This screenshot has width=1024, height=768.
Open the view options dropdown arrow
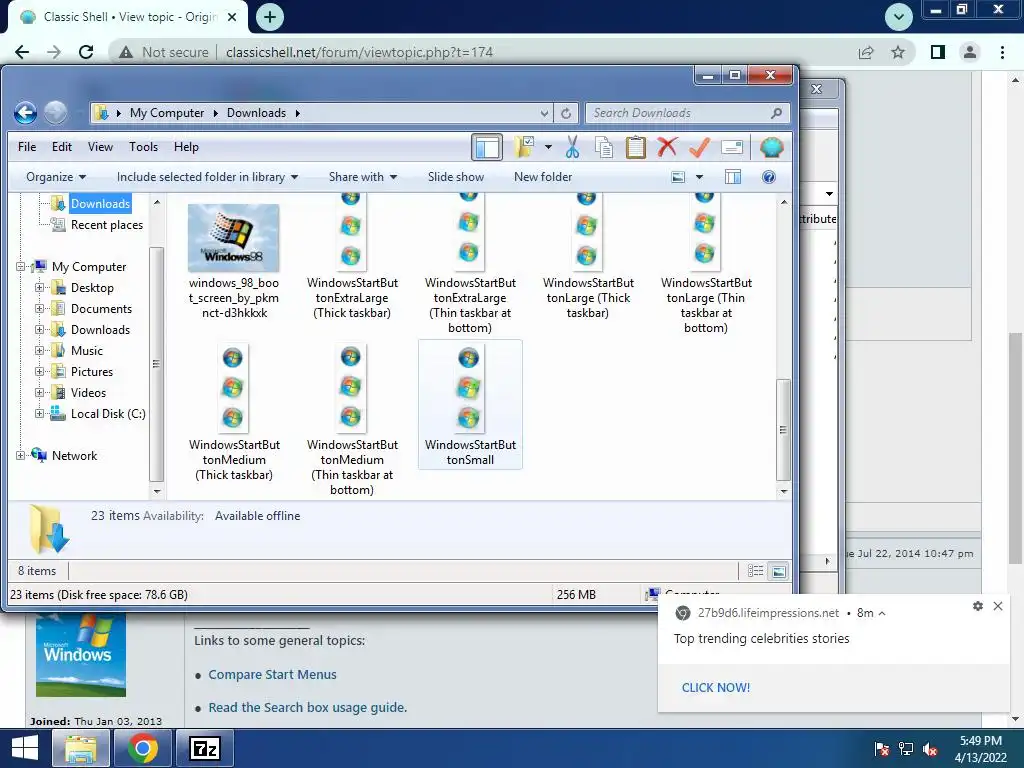699,177
